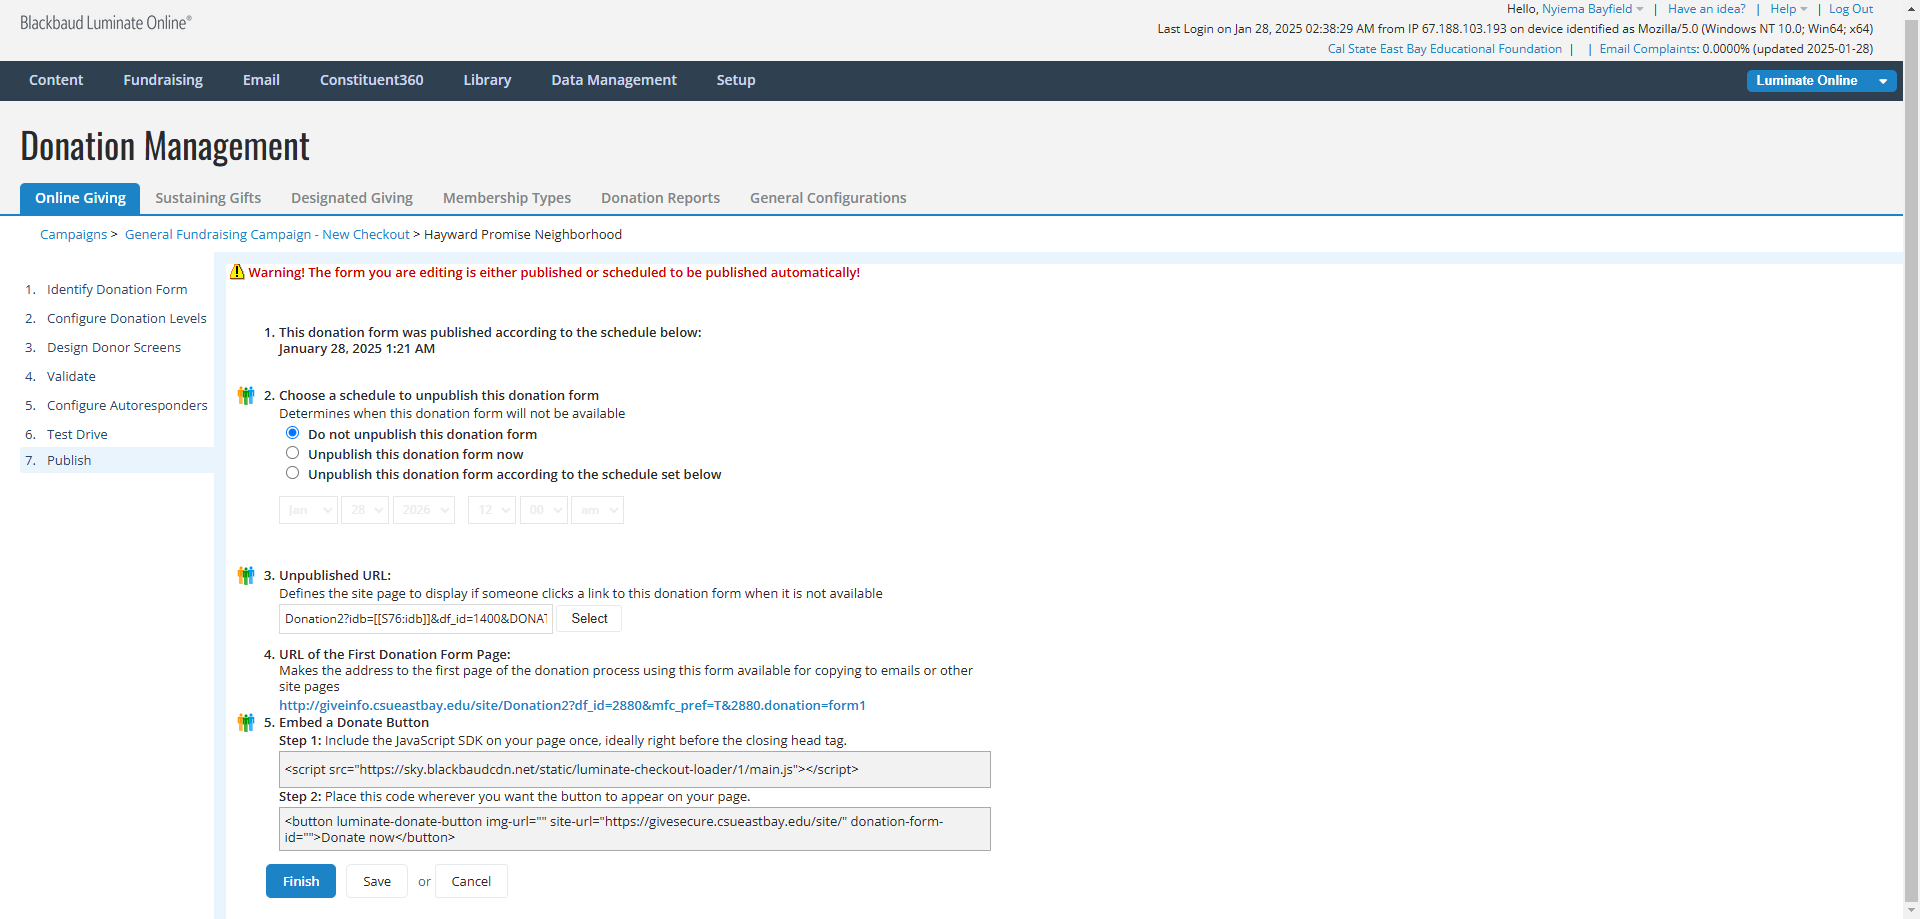This screenshot has width=1920, height=919.
Task: Choose unpublish according to schedule set below
Action: pyautogui.click(x=292, y=473)
